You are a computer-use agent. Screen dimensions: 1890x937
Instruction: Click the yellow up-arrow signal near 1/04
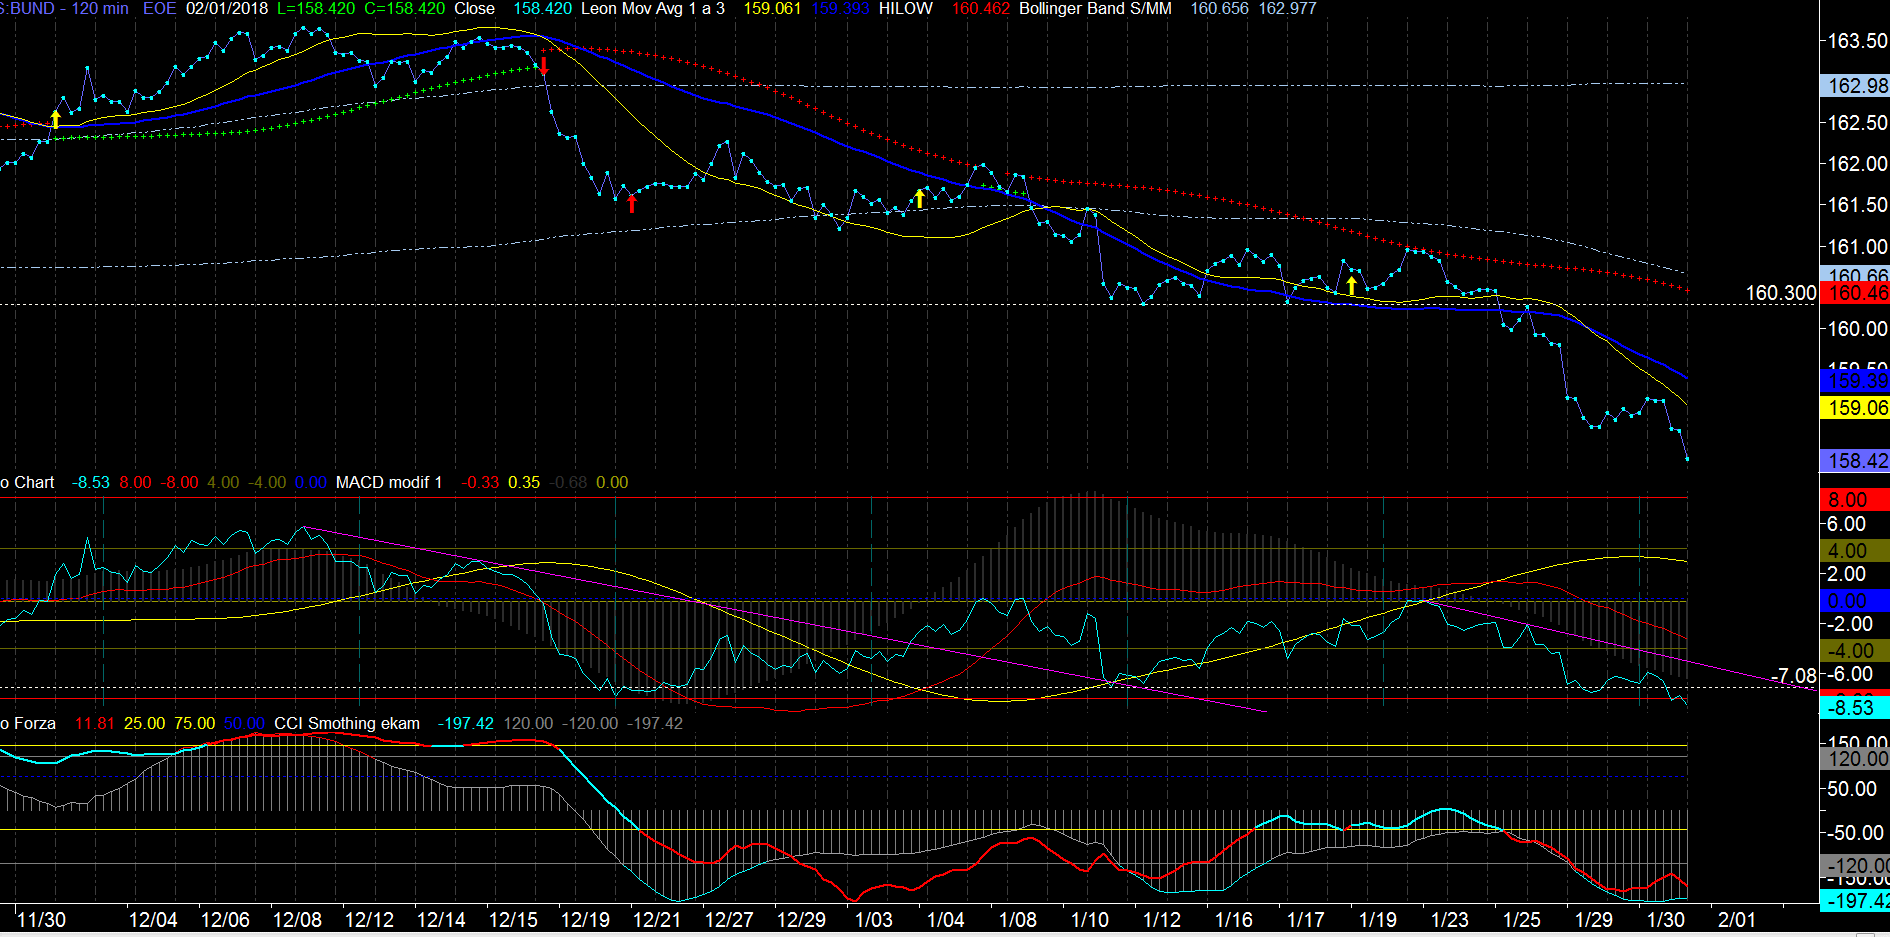tap(920, 198)
